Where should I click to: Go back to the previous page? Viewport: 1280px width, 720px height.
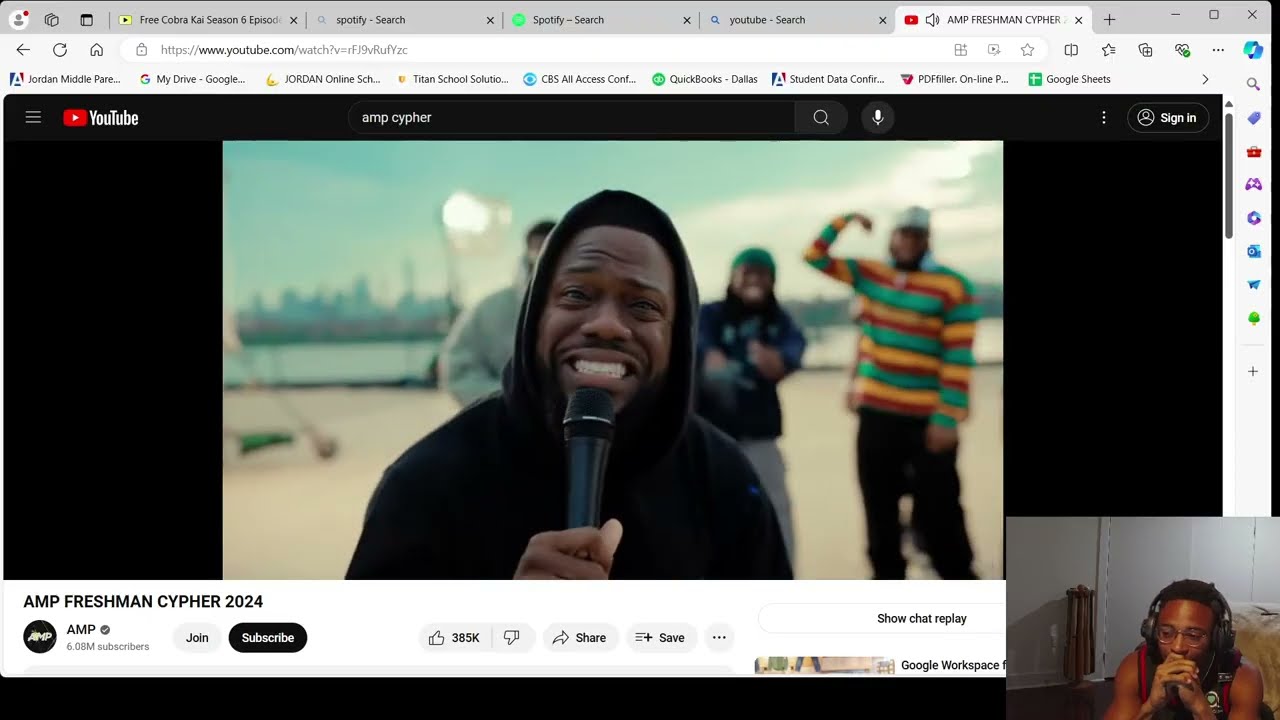tap(23, 50)
